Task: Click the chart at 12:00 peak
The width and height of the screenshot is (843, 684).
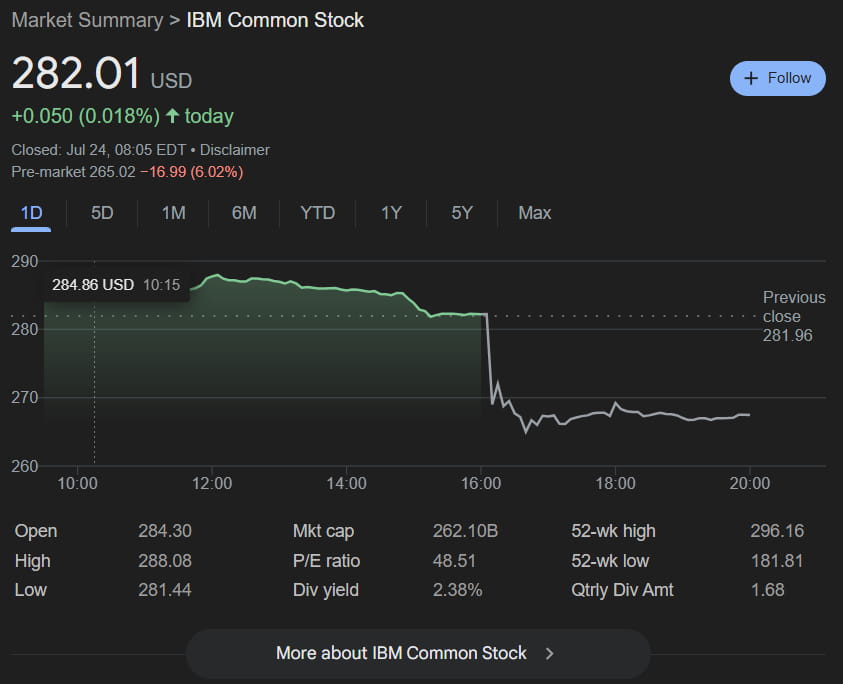Action: coord(216,276)
